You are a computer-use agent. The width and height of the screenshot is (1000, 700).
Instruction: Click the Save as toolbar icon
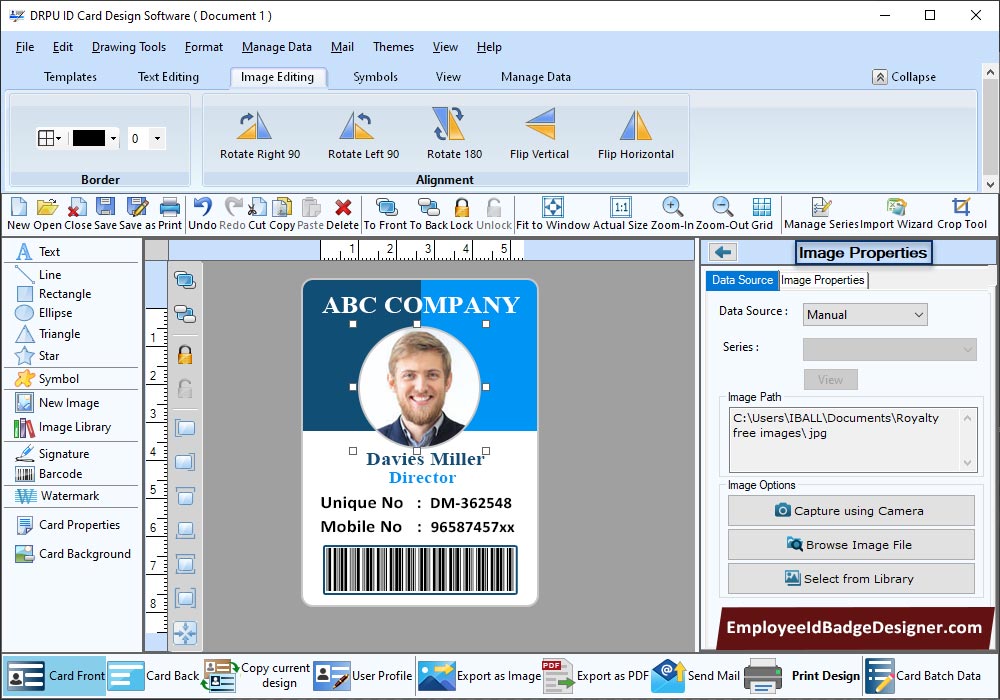tap(137, 207)
